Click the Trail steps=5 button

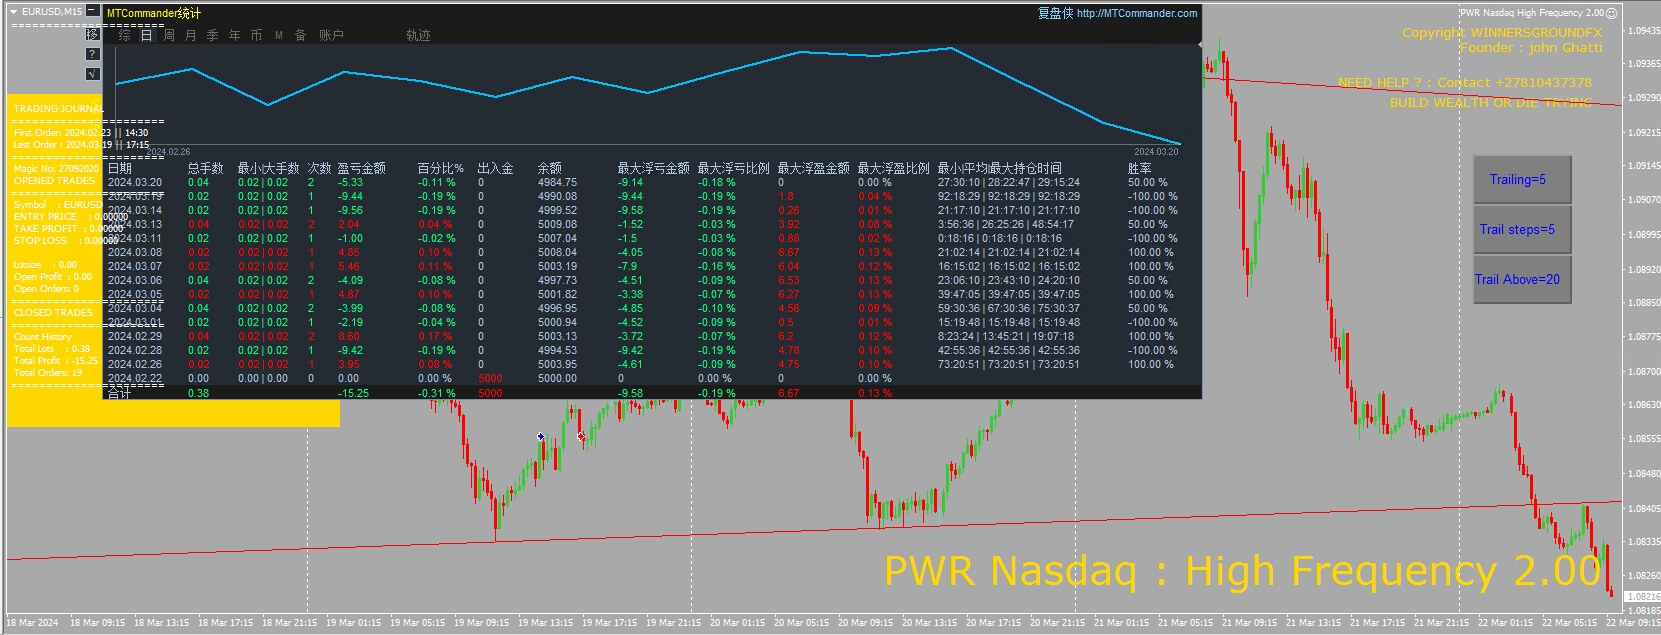pyautogui.click(x=1522, y=230)
